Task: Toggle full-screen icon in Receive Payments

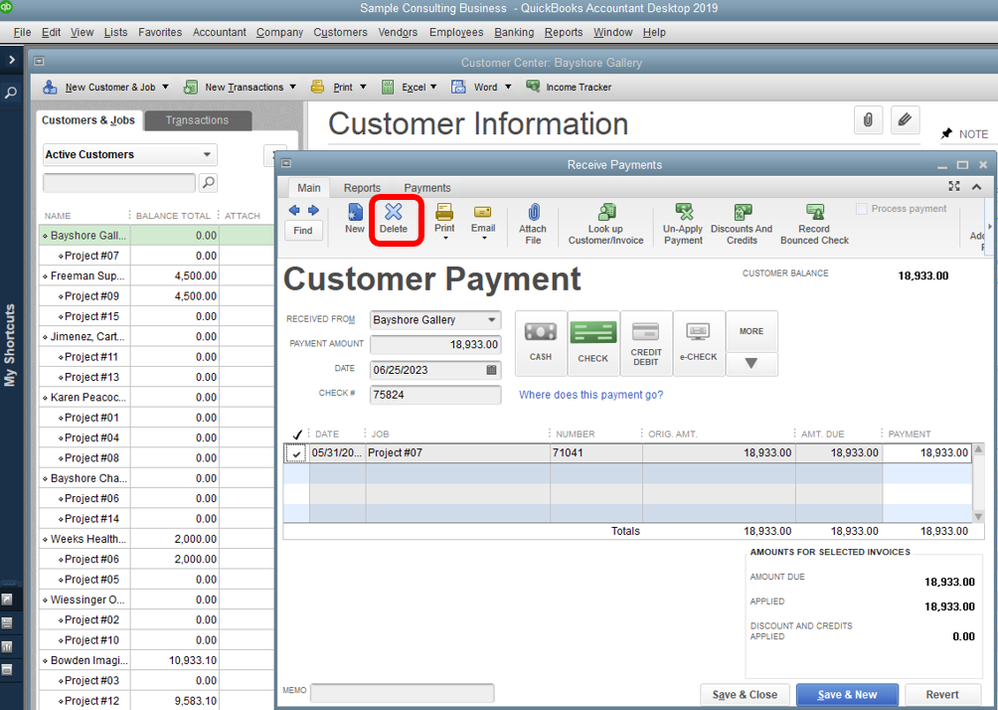Action: point(954,186)
